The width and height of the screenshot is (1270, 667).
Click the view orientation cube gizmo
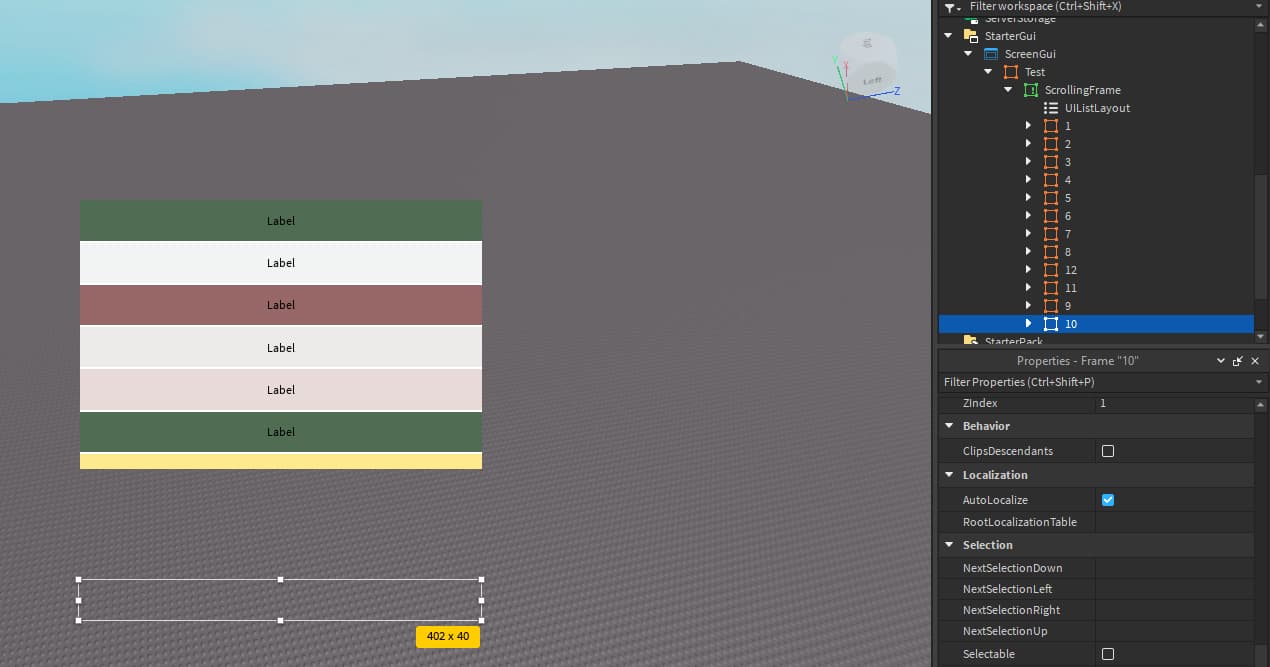(868, 63)
